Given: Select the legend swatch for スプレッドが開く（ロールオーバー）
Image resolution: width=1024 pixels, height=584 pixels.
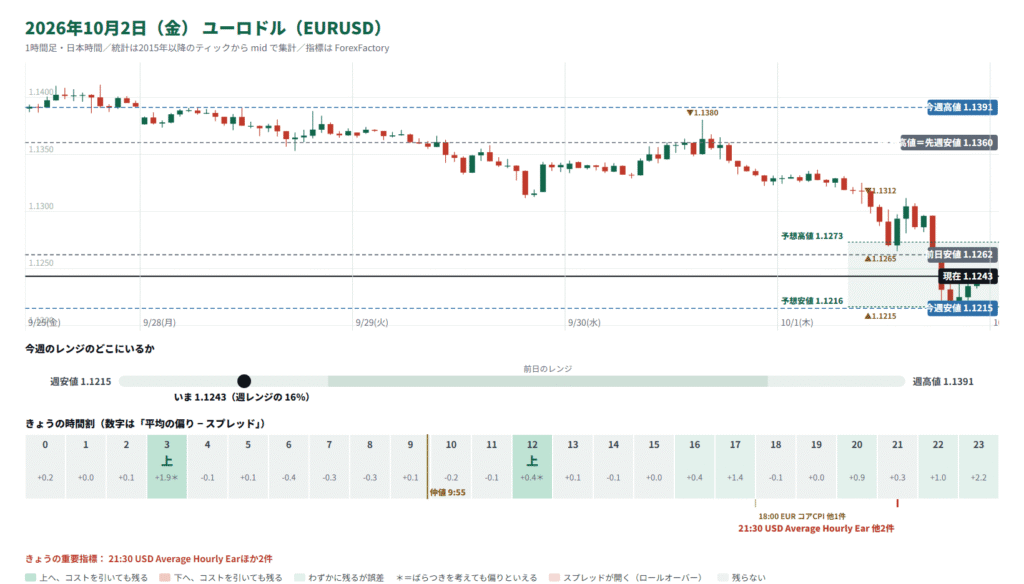Looking at the screenshot, I should pyautogui.click(x=554, y=577).
